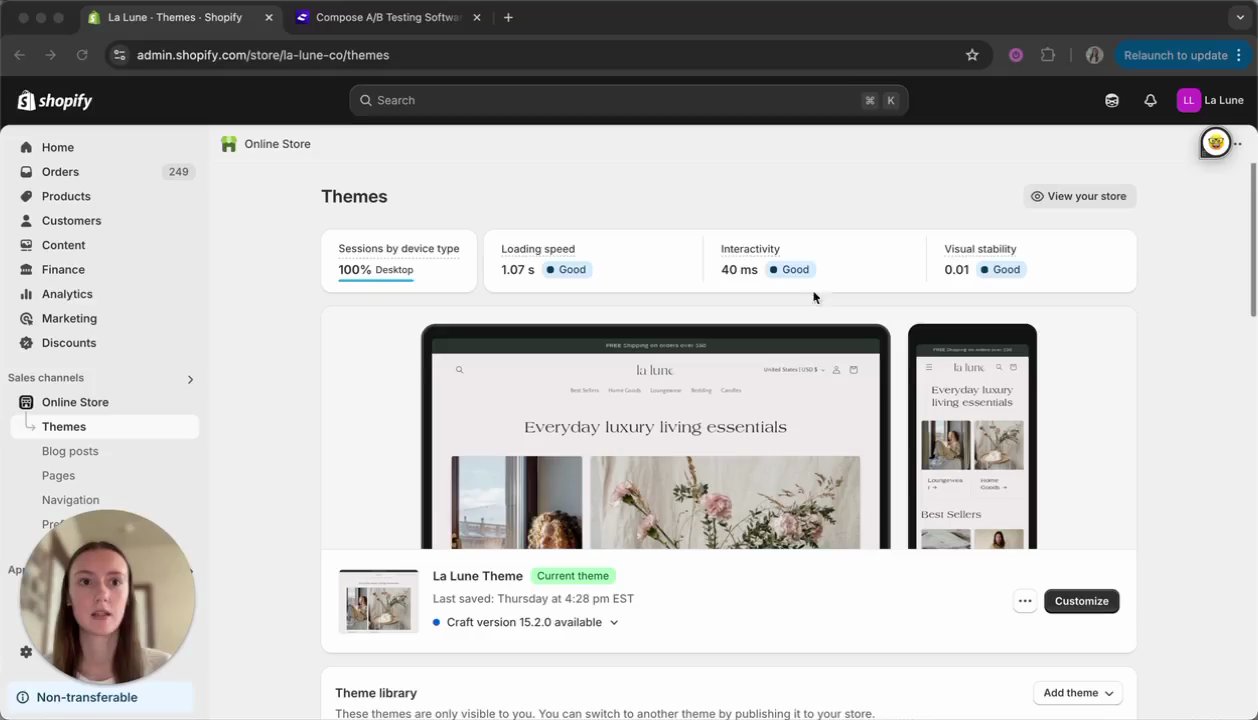Click the page vertical scrollbar
Viewport: 1258px width, 720px height.
point(1253,238)
